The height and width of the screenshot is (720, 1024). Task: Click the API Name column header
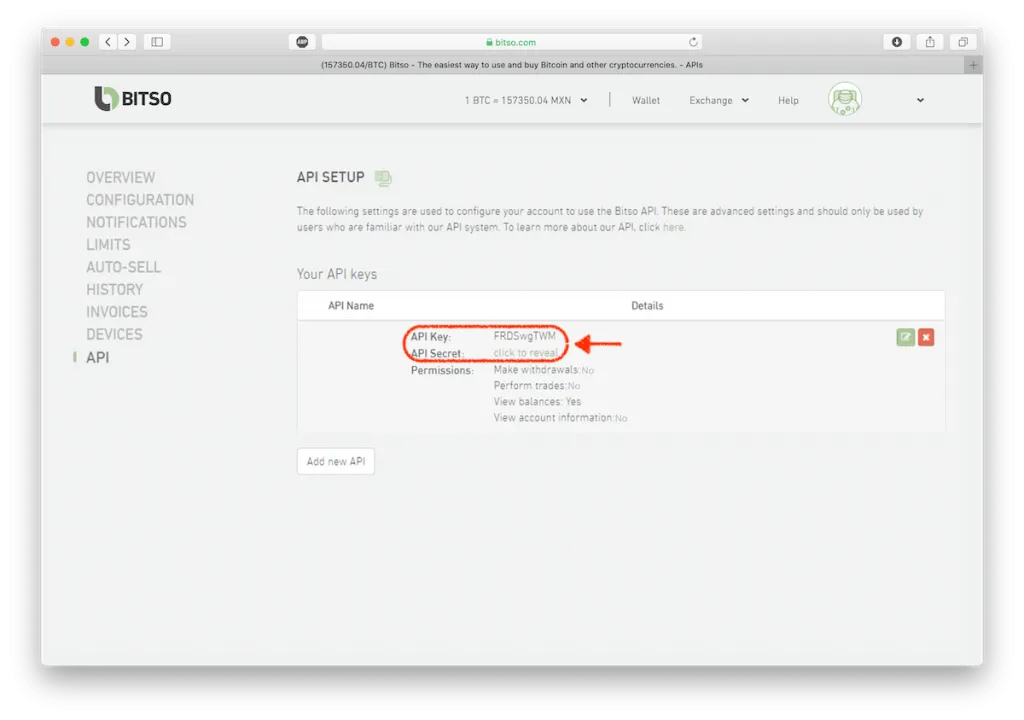click(351, 306)
